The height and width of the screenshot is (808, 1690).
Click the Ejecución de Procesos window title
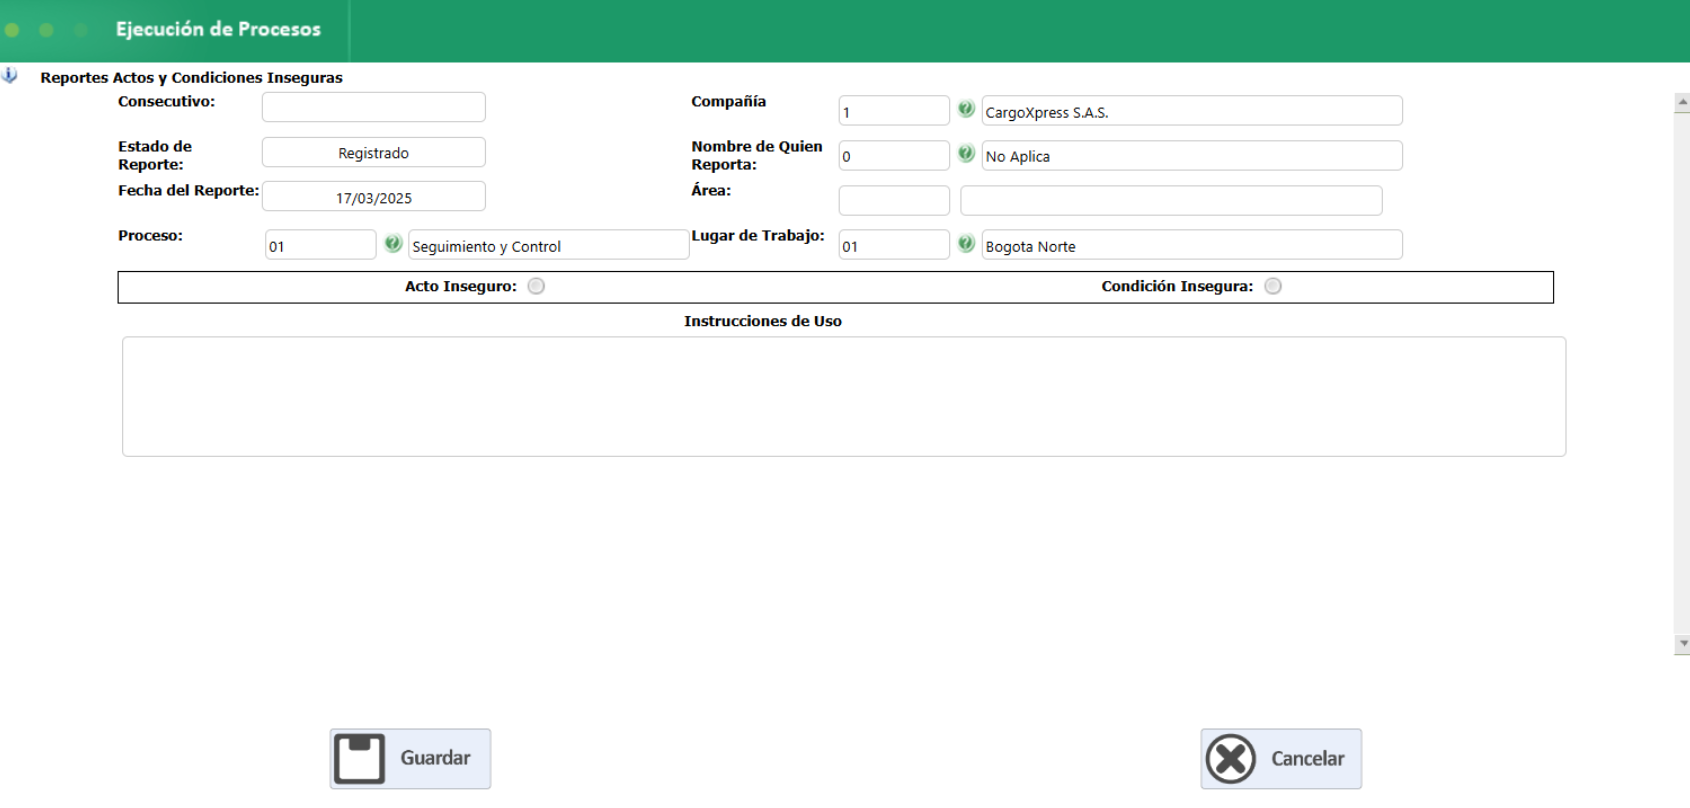[218, 29]
